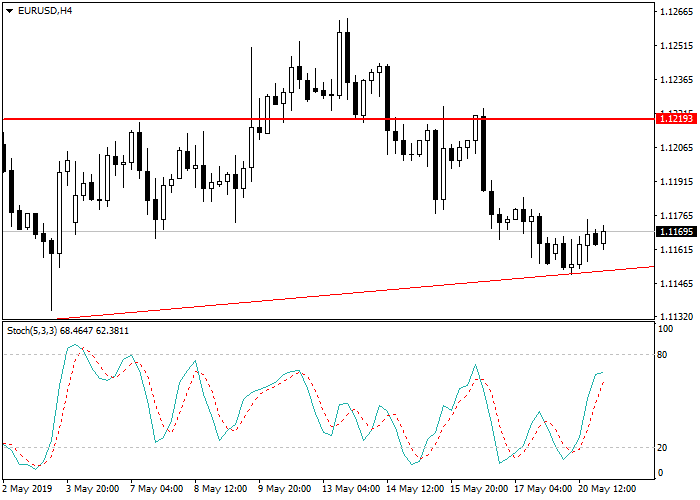Click the latest candle at chart's right edge

tap(604, 237)
